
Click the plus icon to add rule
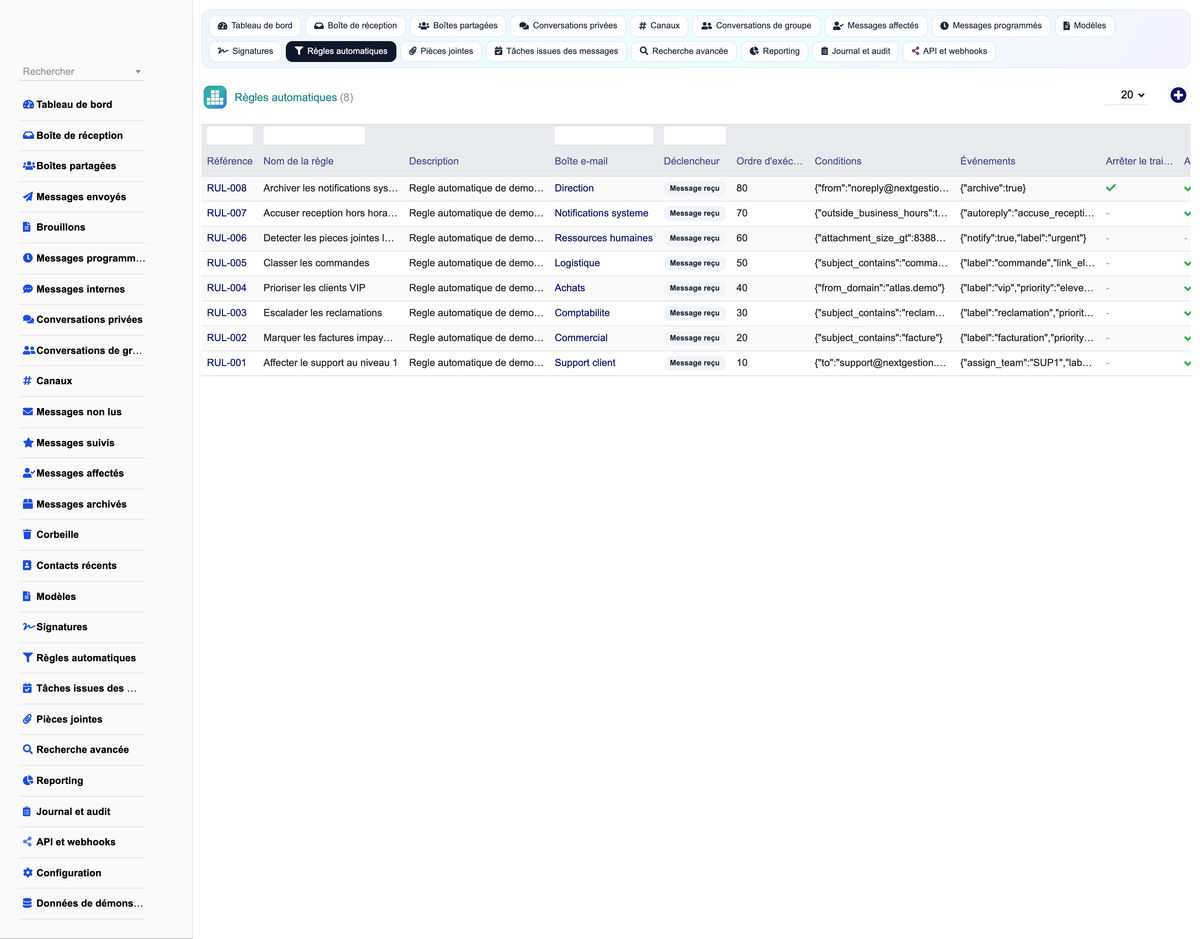1178,95
